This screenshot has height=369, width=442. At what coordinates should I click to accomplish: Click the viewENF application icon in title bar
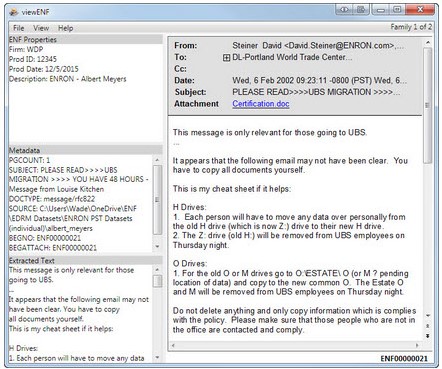coord(13,12)
